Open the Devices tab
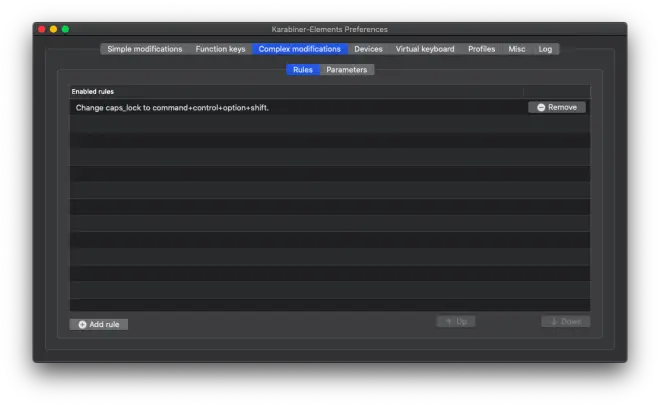Screen dimensions: 660x406 [x=368, y=49]
